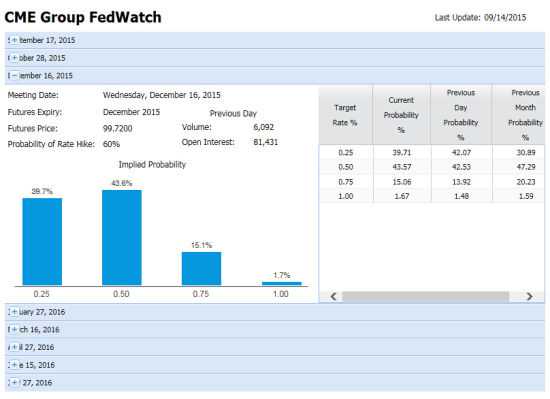Click the horizontal scrollbar thumb under table

pyautogui.click(x=425, y=297)
